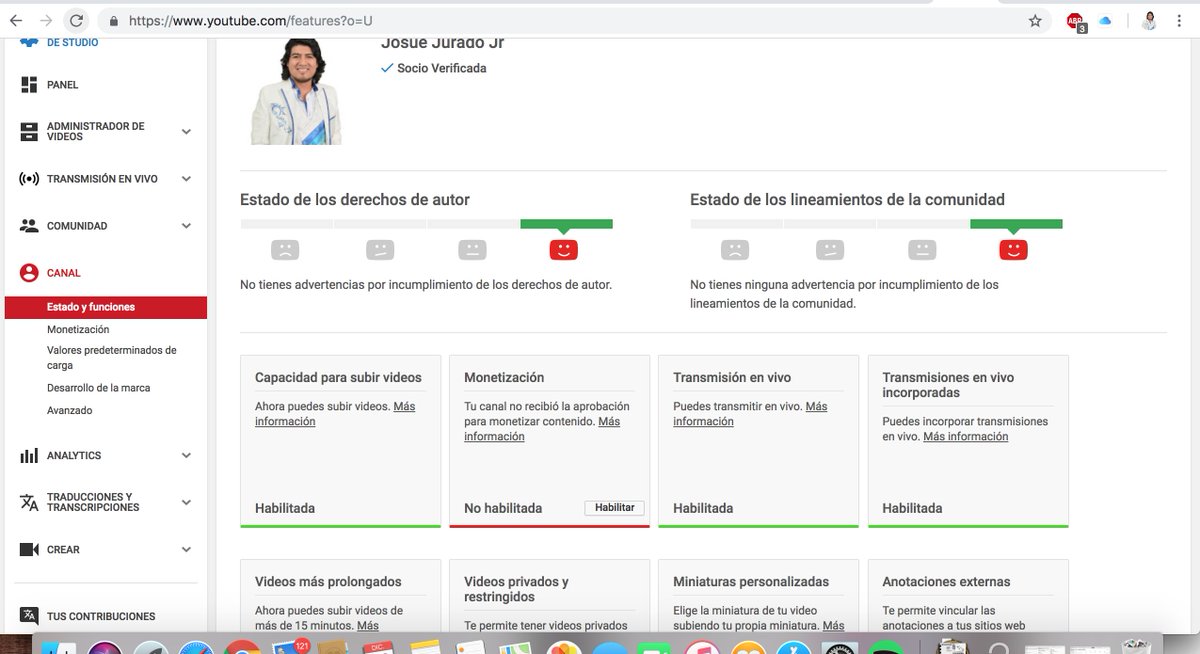Expand the Analytics section

[186, 455]
